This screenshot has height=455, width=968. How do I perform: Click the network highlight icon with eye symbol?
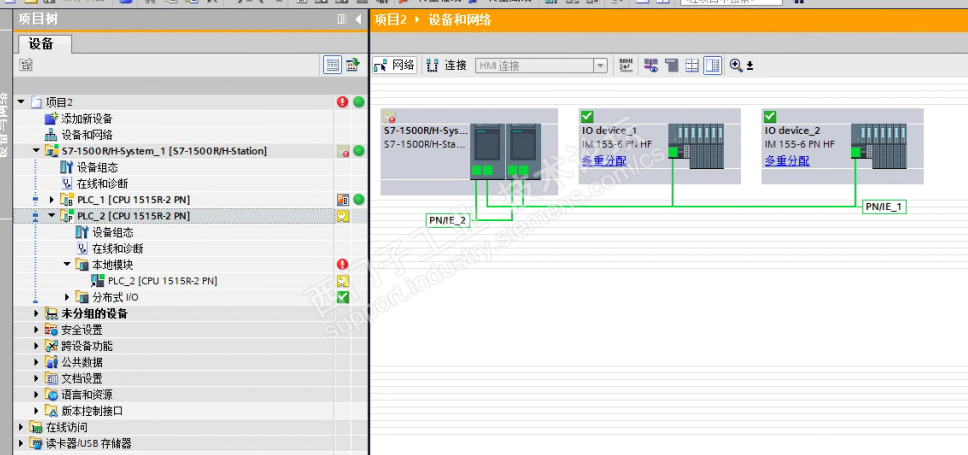(651, 65)
